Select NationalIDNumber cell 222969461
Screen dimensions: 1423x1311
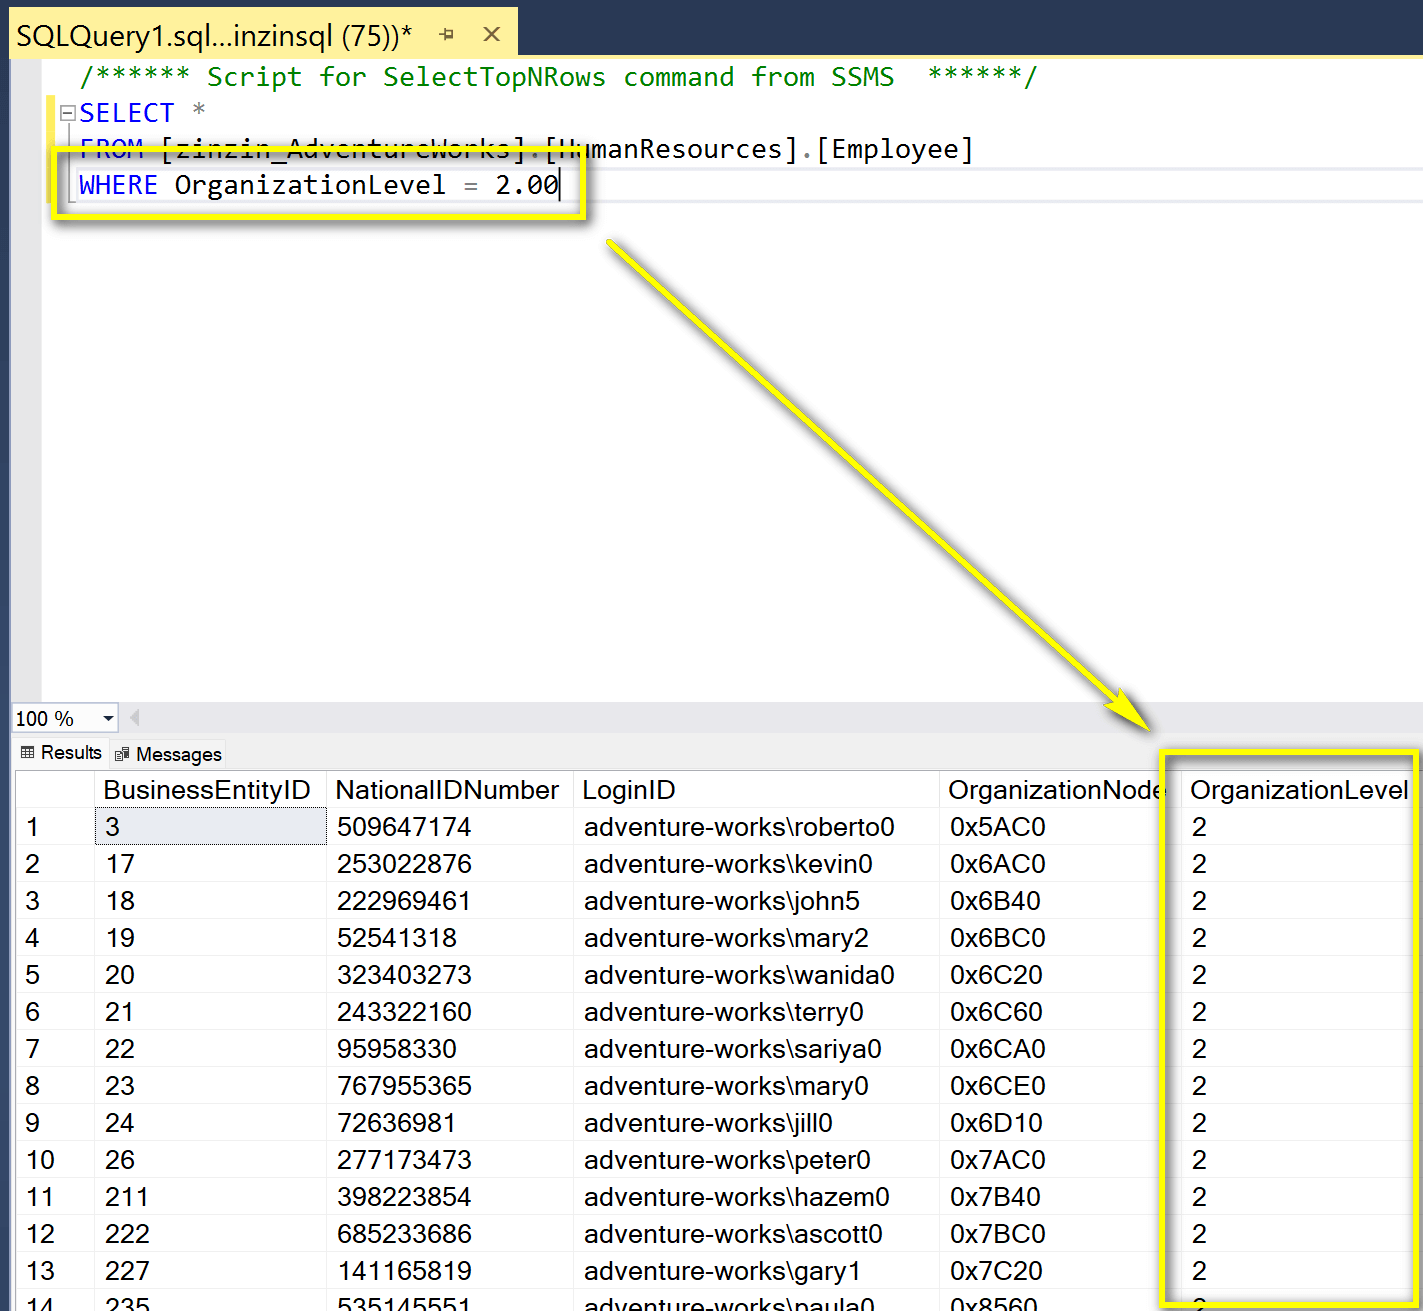pyautogui.click(x=449, y=901)
